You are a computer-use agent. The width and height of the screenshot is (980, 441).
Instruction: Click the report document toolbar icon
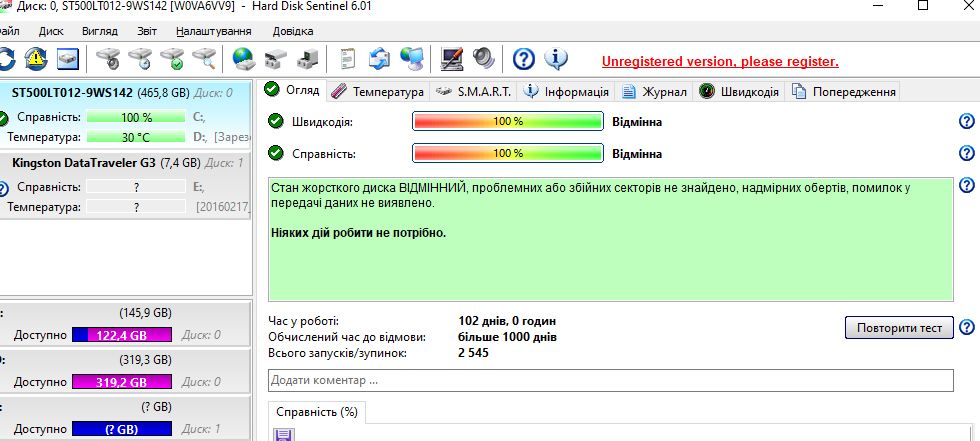point(347,59)
